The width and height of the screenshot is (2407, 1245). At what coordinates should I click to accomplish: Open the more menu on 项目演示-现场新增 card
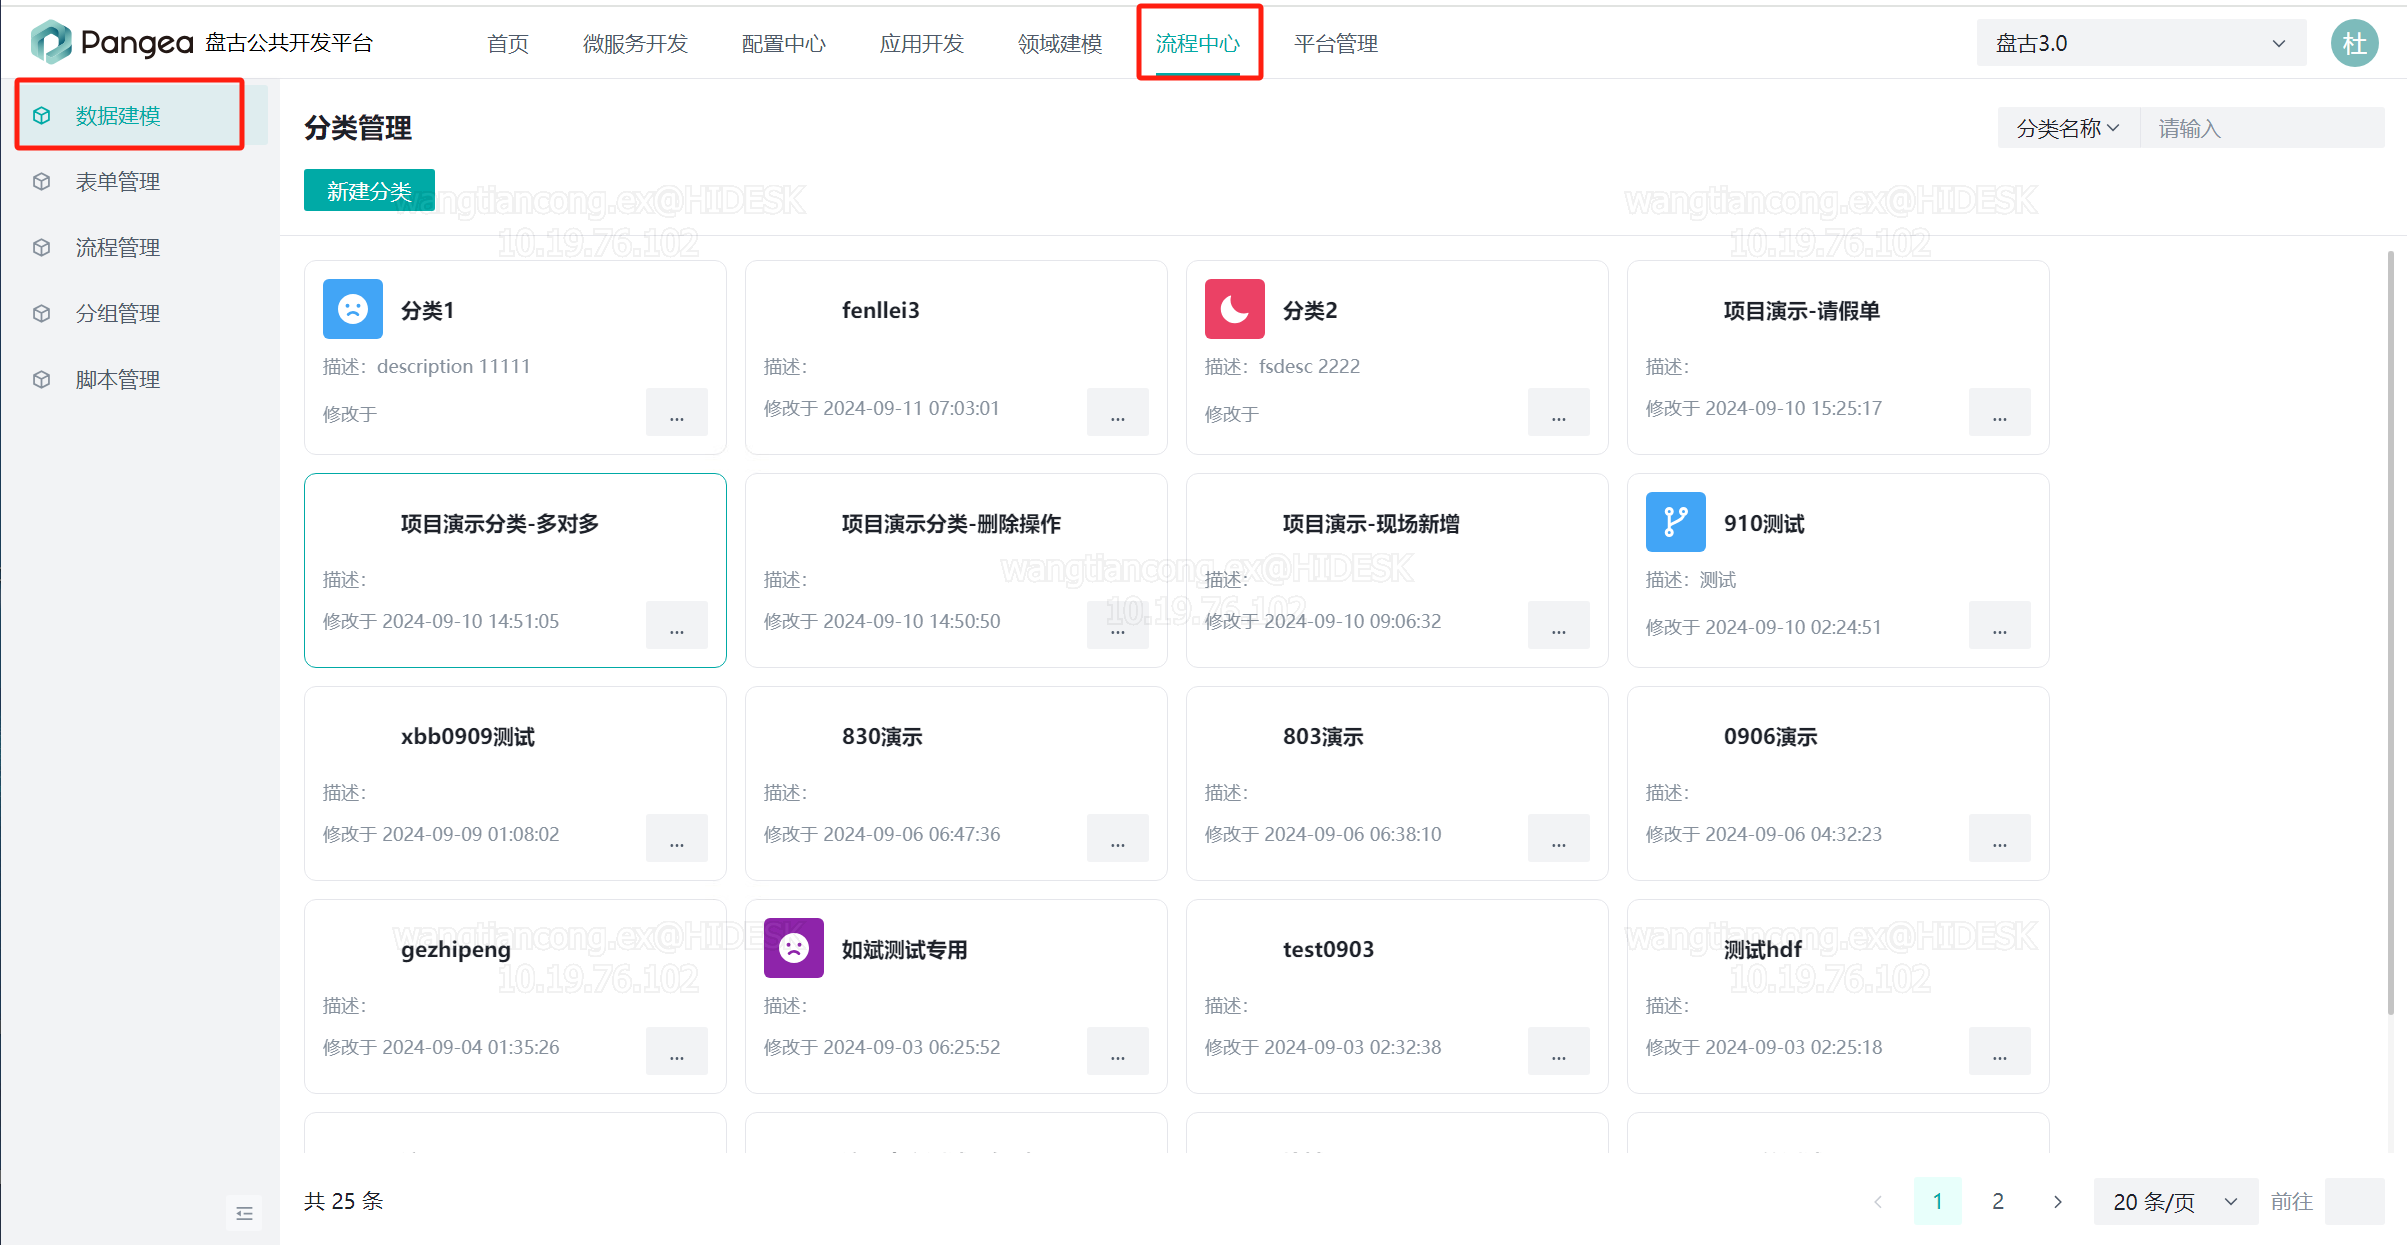pyautogui.click(x=1559, y=625)
